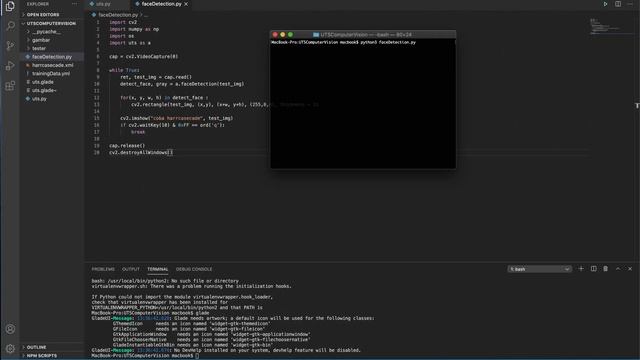This screenshot has height=360, width=640.
Task: Click the line containing 'cap.release()'
Action: (x=127, y=146)
